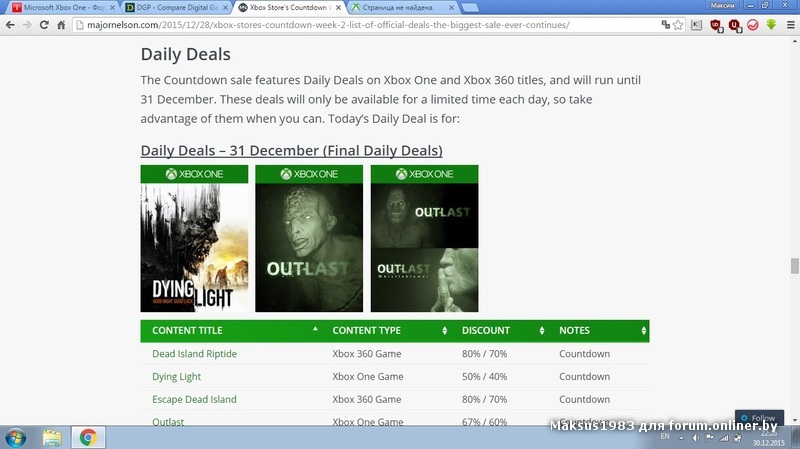Click the green download arrow extension icon
The height and width of the screenshot is (449, 800).
(x=771, y=24)
